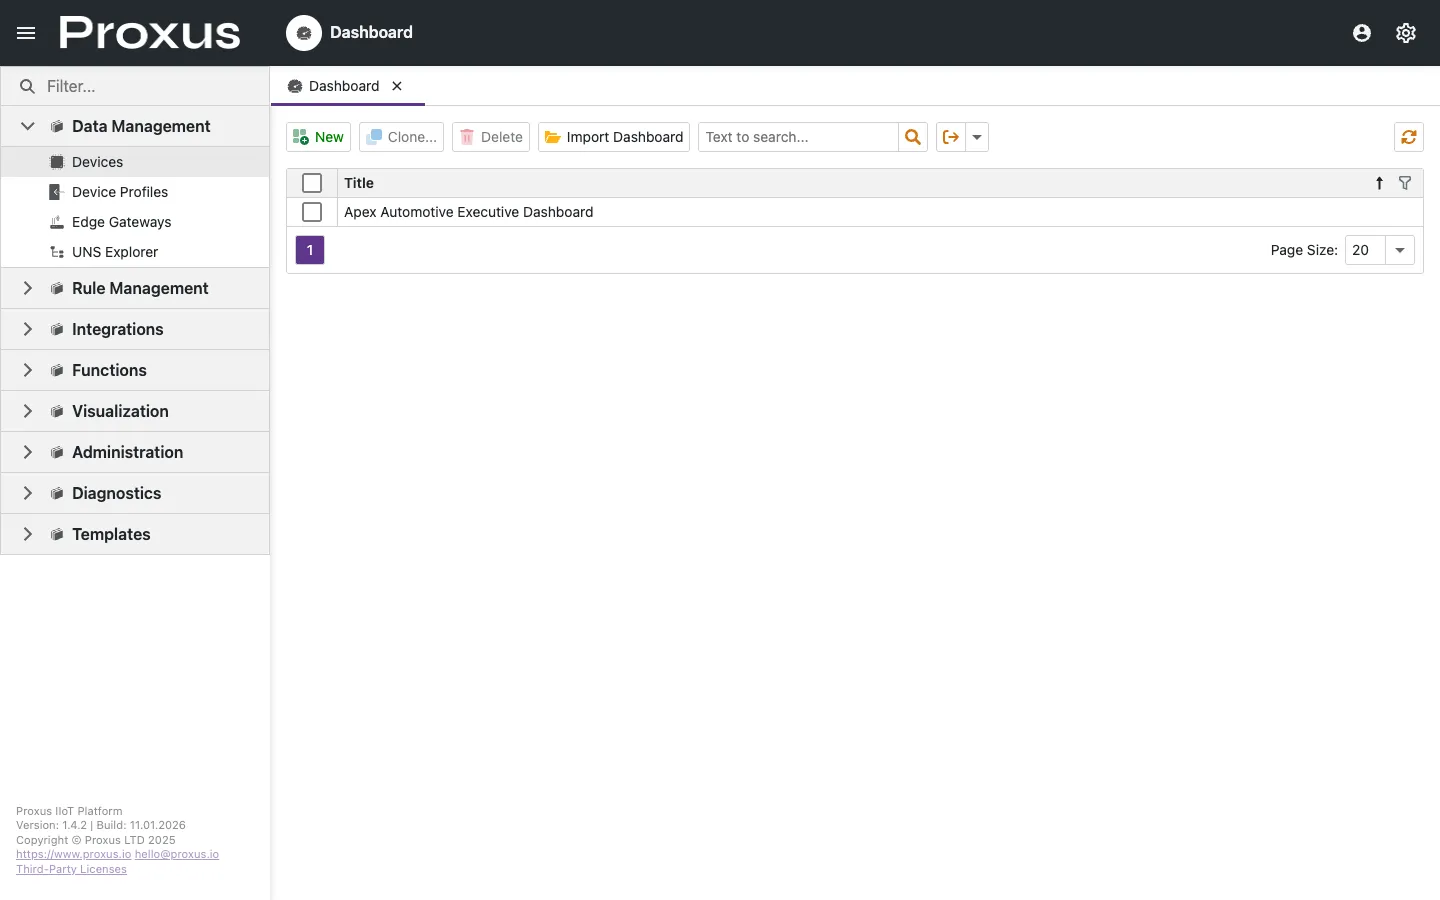Click the Import Dashboard button

[613, 137]
